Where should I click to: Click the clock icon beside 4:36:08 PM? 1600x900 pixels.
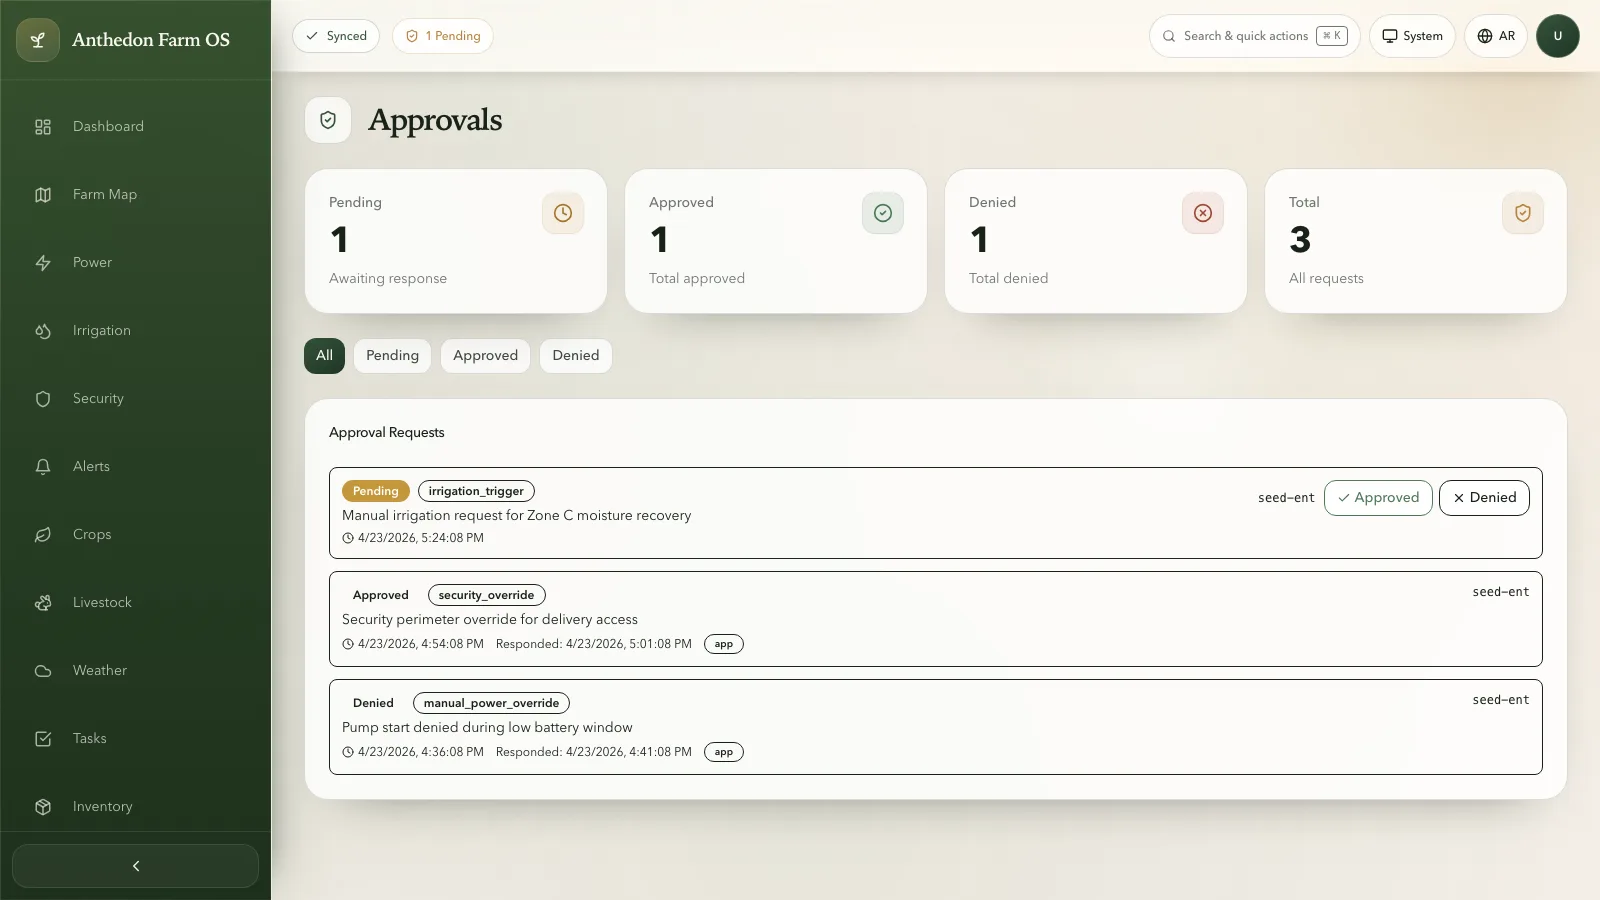tap(348, 752)
